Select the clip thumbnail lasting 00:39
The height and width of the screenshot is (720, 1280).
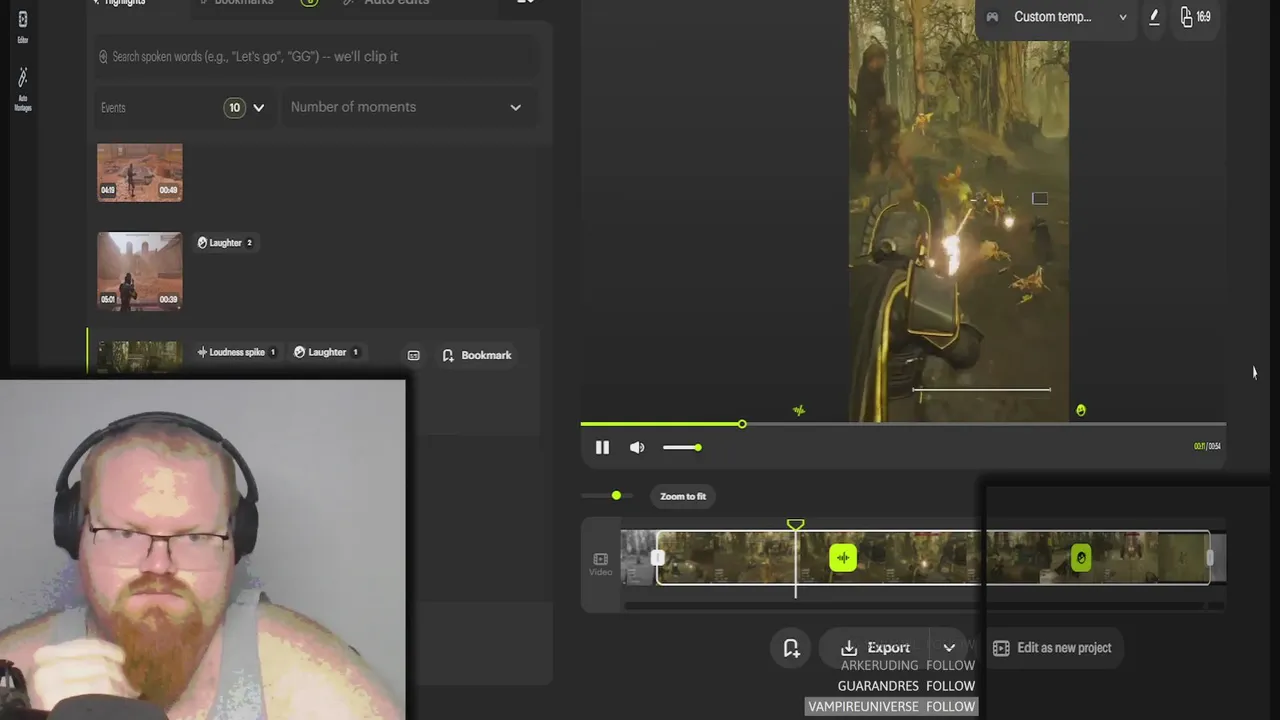pyautogui.click(x=140, y=271)
